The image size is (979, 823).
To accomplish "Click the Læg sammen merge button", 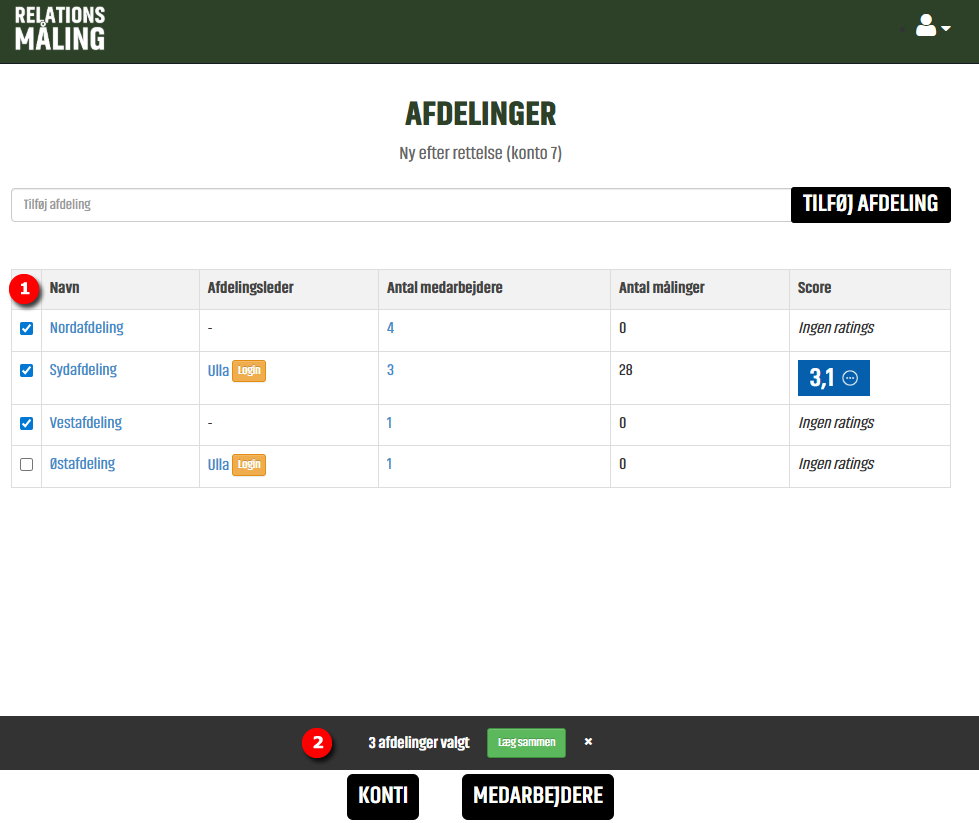I will click(526, 743).
